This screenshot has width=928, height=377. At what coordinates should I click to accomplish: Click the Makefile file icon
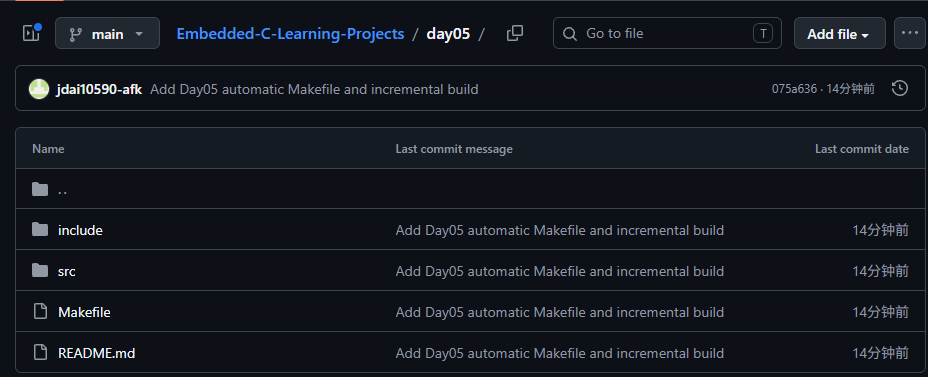[x=40, y=311]
